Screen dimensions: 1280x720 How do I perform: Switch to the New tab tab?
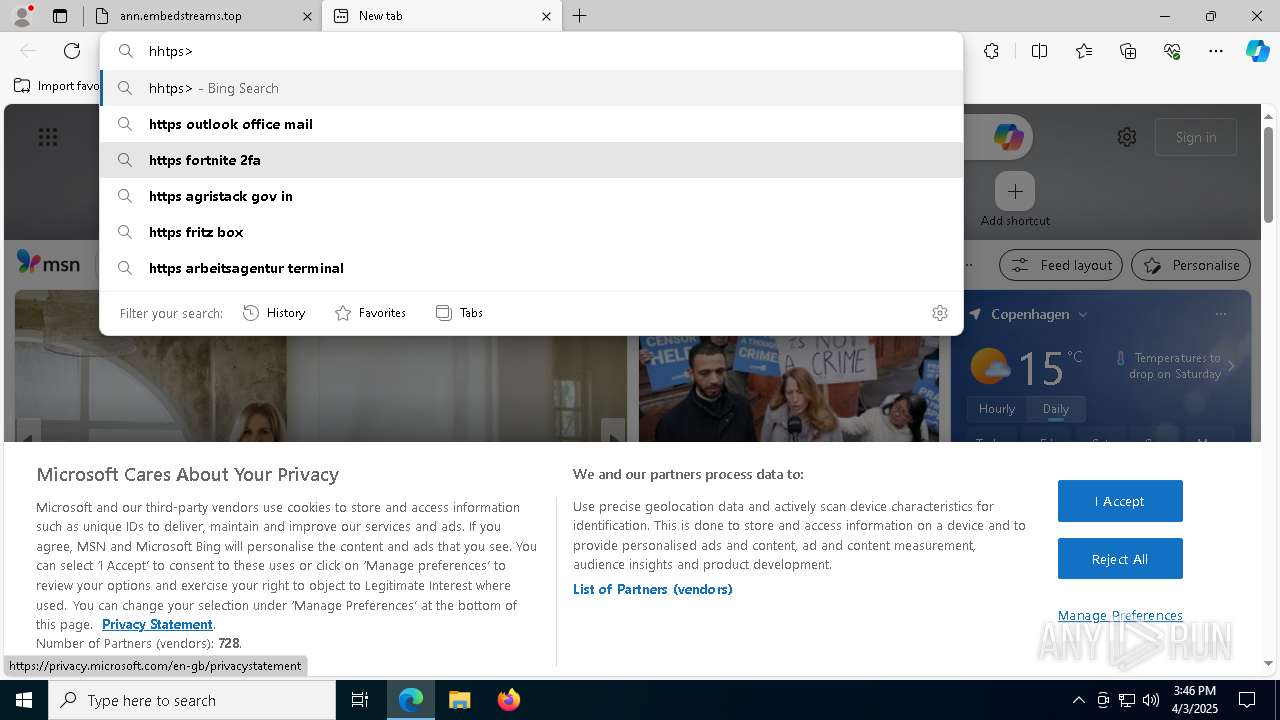442,16
